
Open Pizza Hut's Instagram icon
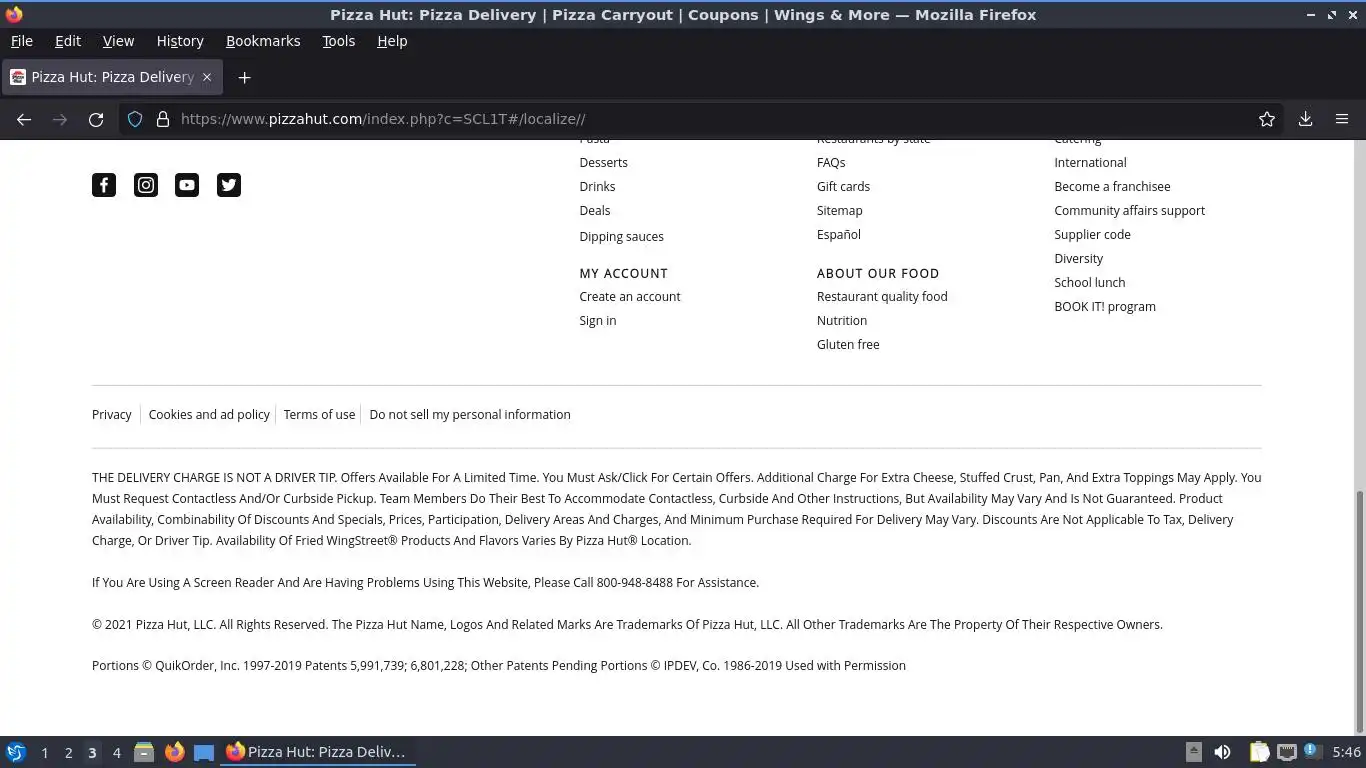(146, 185)
